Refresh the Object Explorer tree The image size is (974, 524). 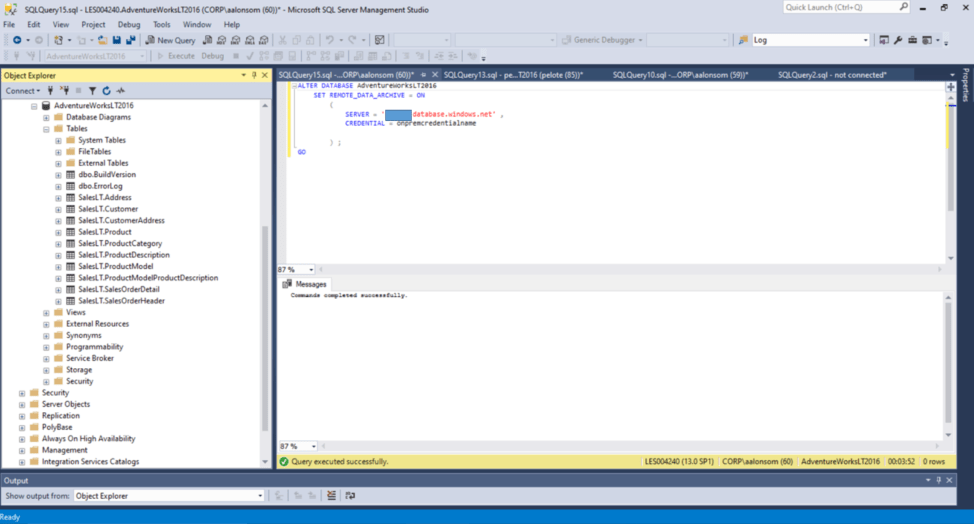106,91
